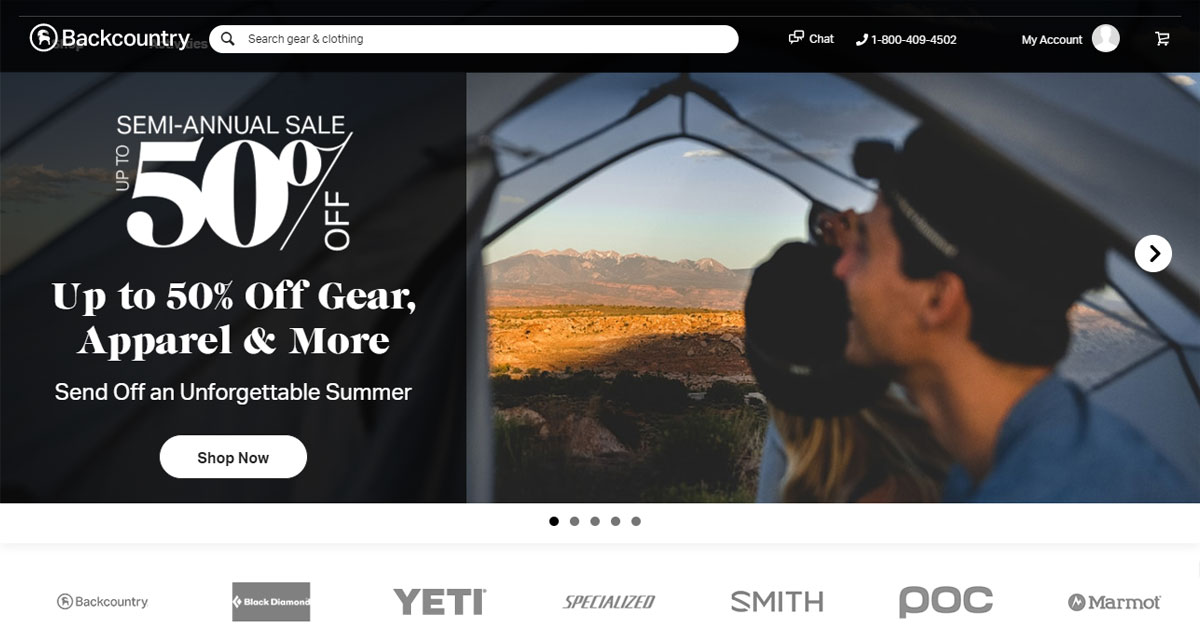
Task: Select the first carousel slide dot
Action: click(554, 521)
